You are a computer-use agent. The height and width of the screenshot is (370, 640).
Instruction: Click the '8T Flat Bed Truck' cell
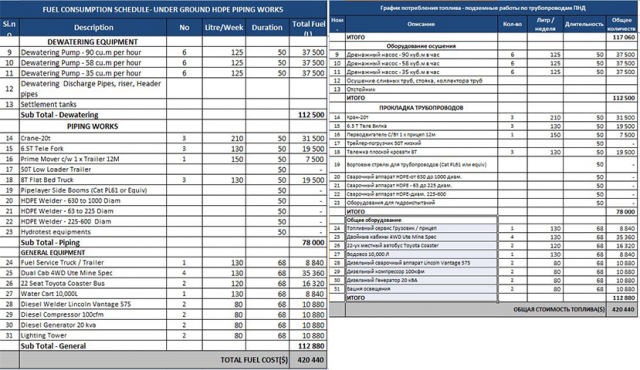93,179
